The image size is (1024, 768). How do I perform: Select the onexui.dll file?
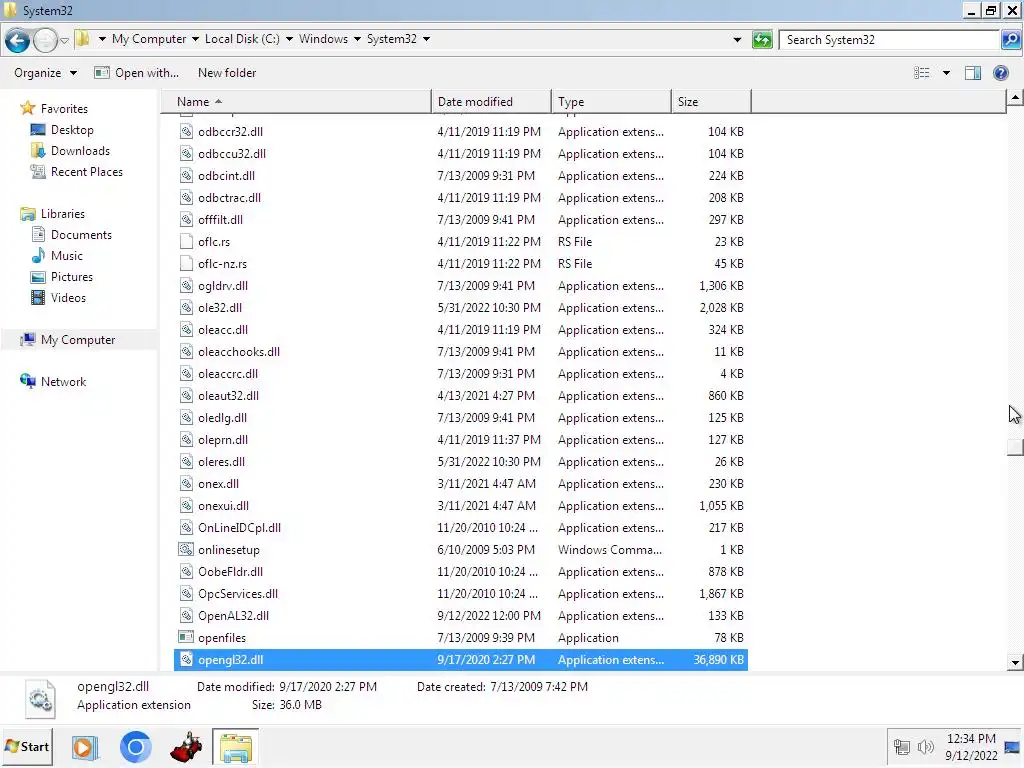(461, 506)
